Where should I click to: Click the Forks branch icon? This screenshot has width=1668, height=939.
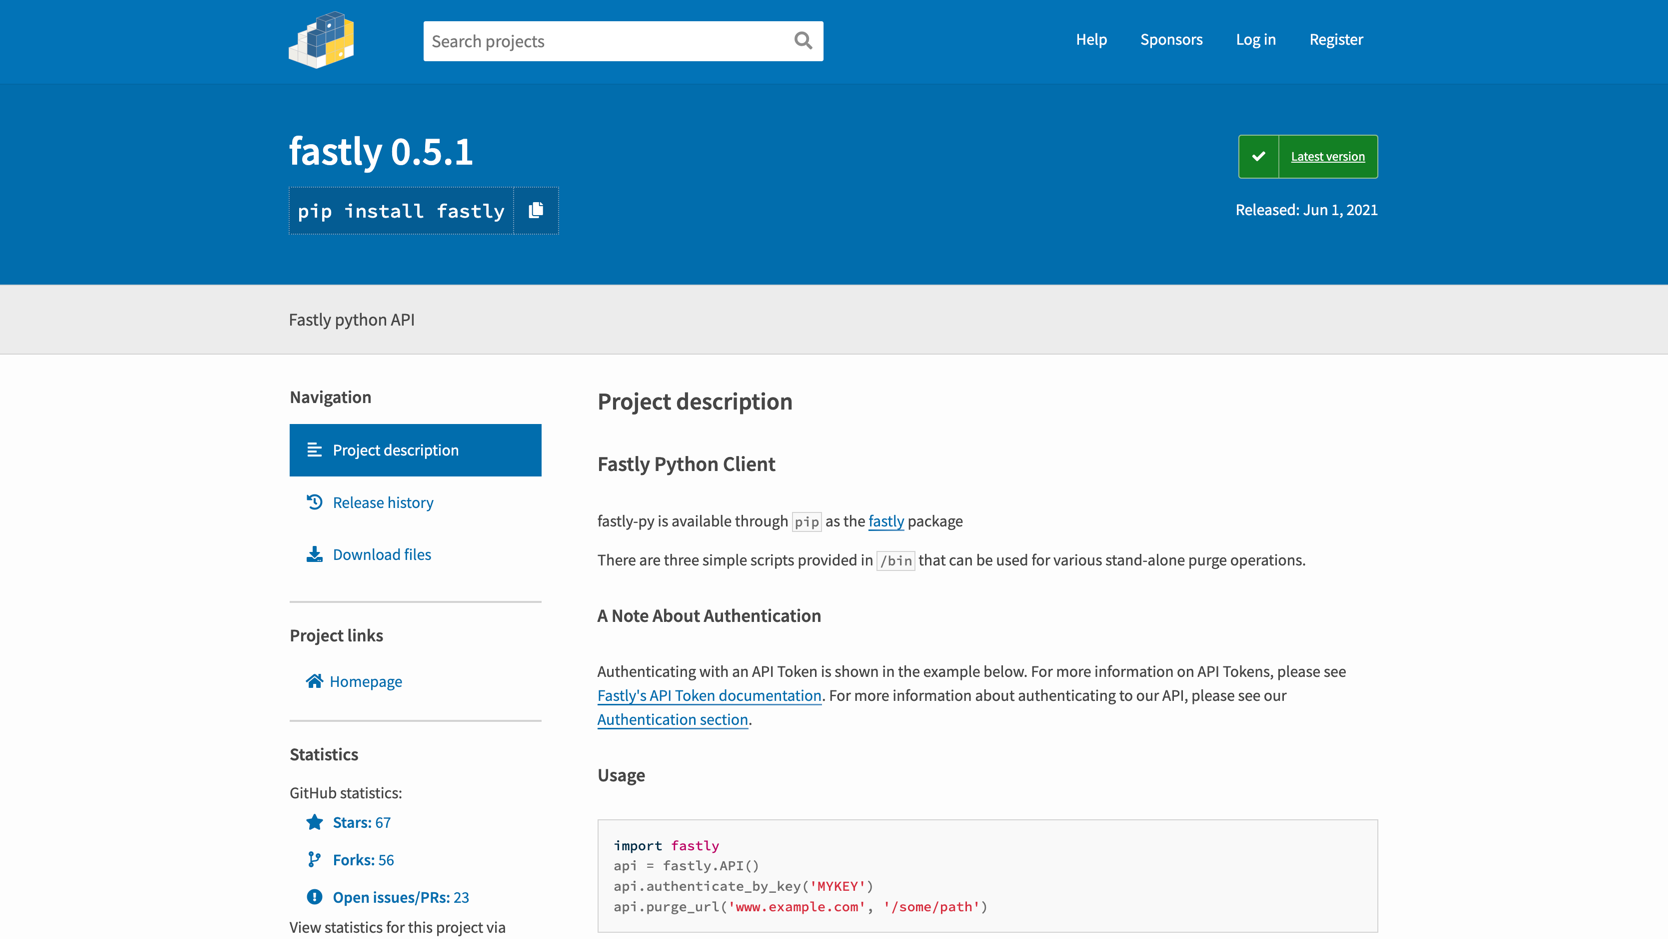click(x=314, y=860)
